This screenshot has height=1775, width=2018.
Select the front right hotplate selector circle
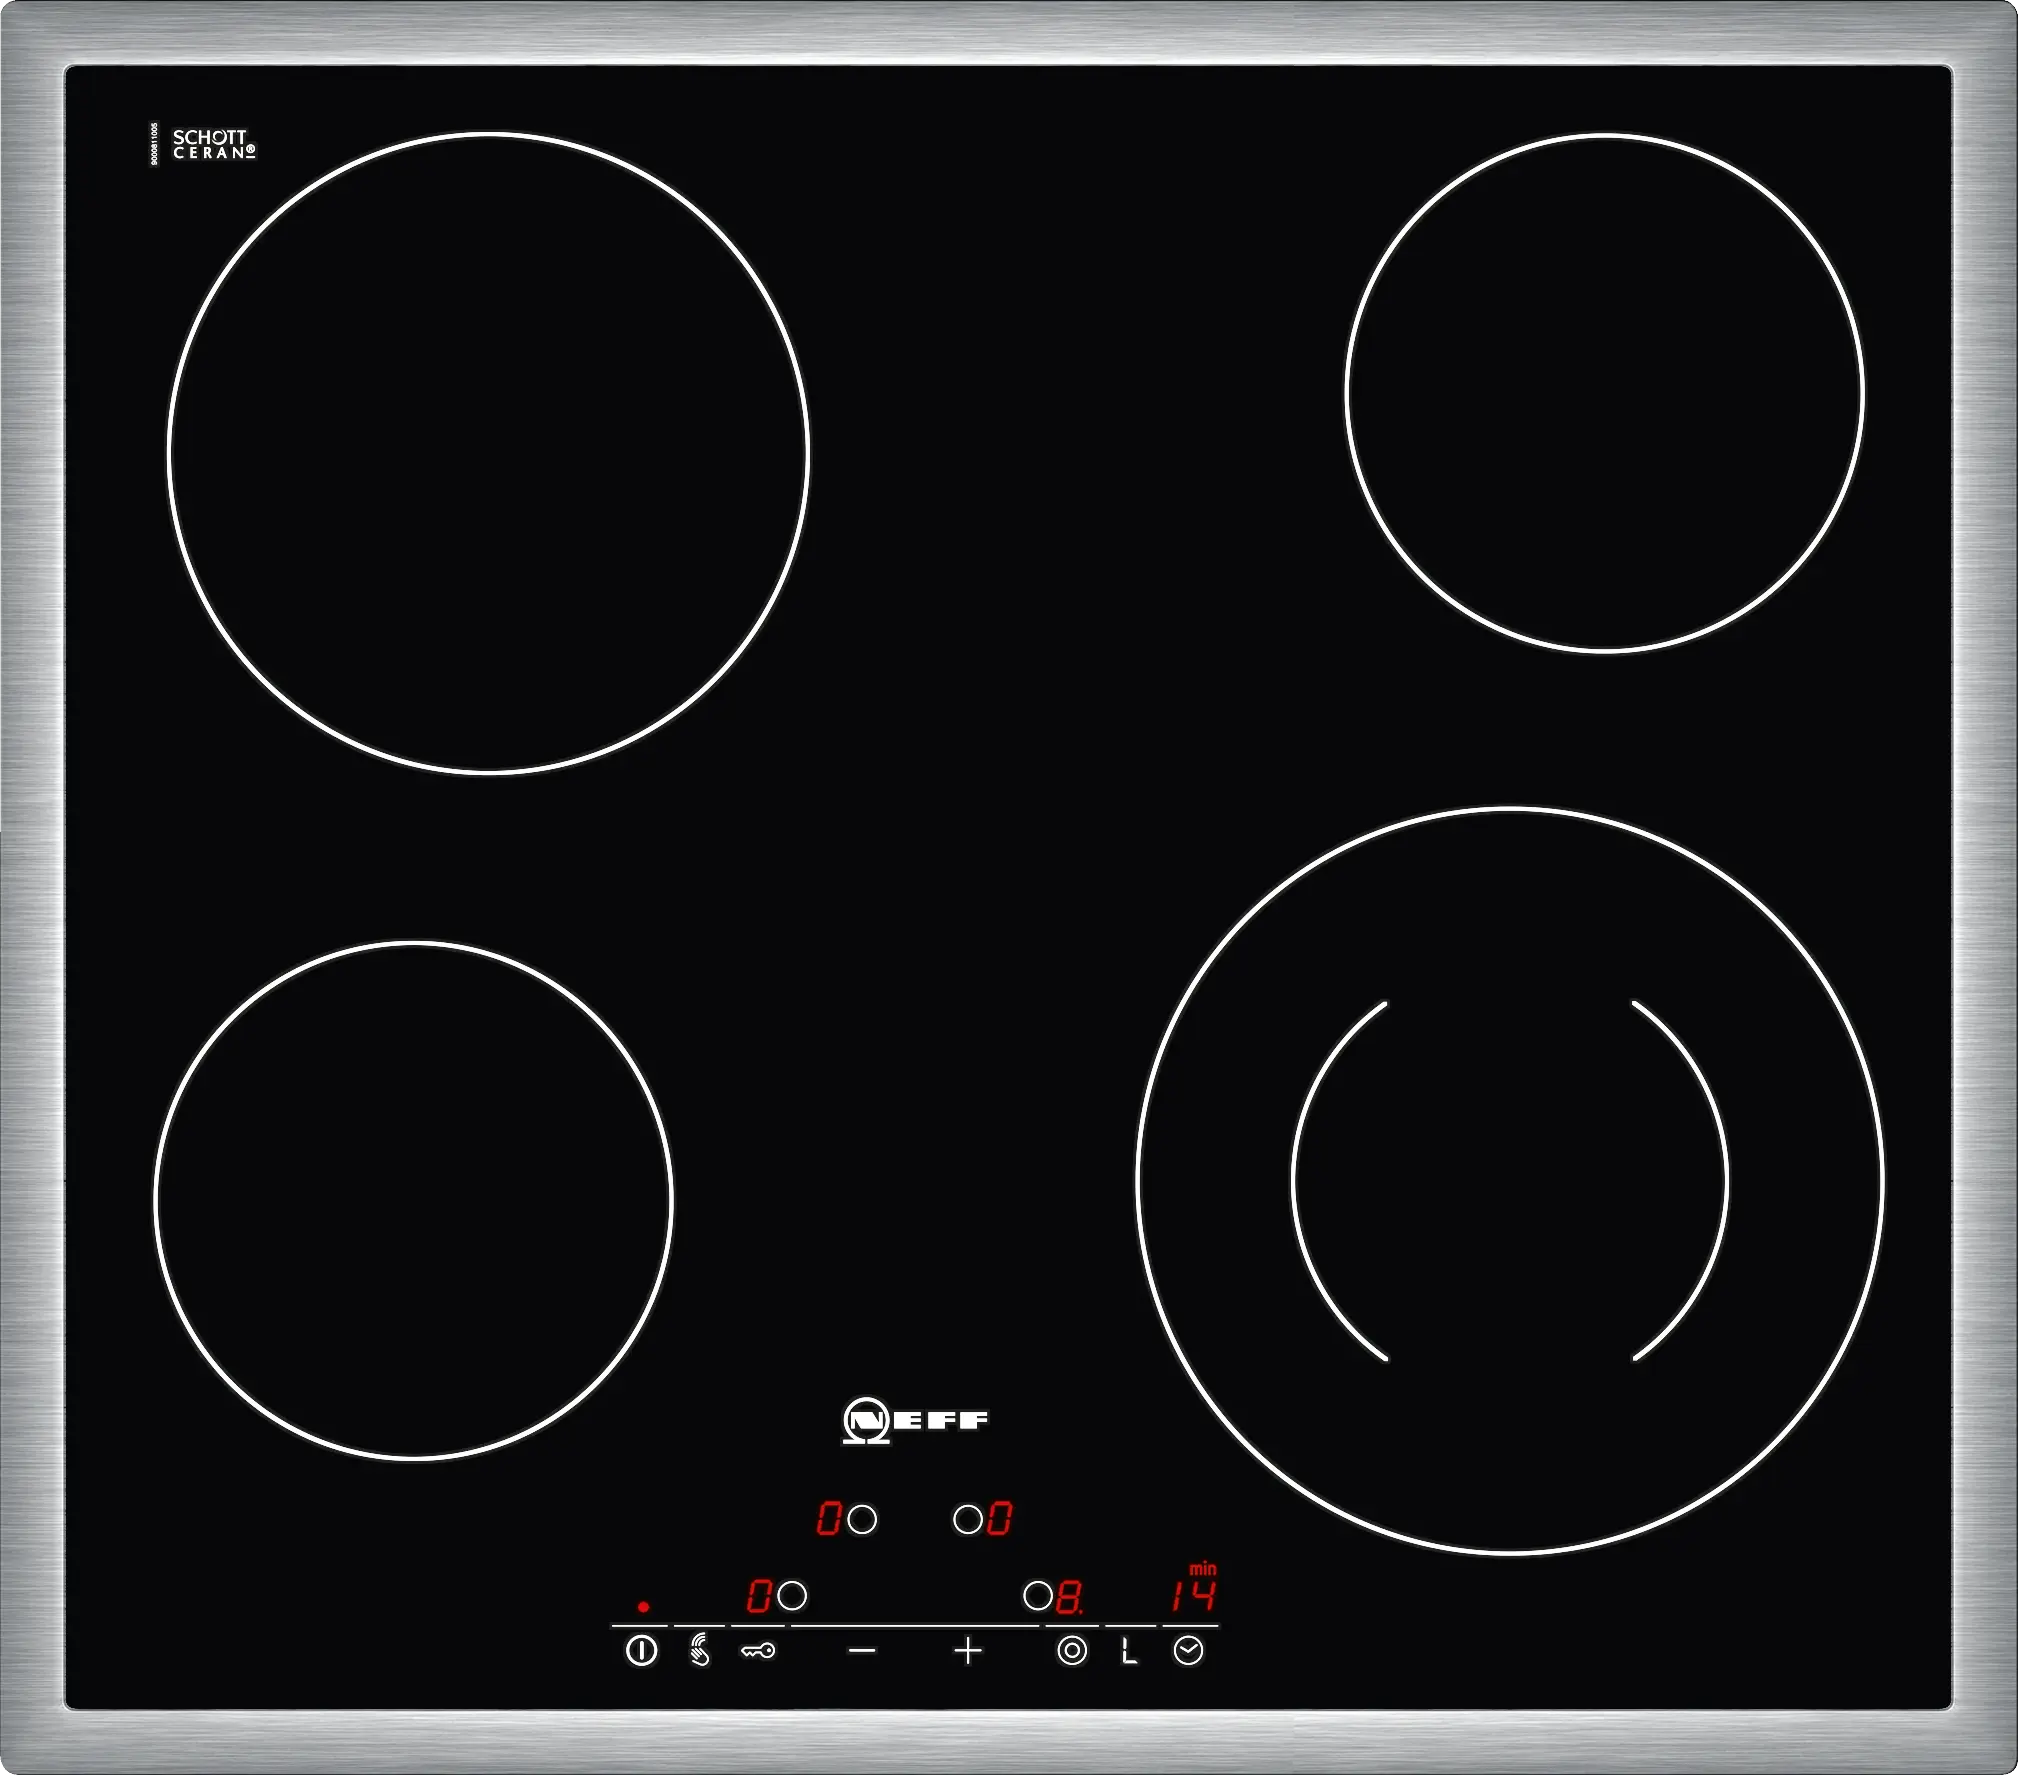(1038, 1596)
